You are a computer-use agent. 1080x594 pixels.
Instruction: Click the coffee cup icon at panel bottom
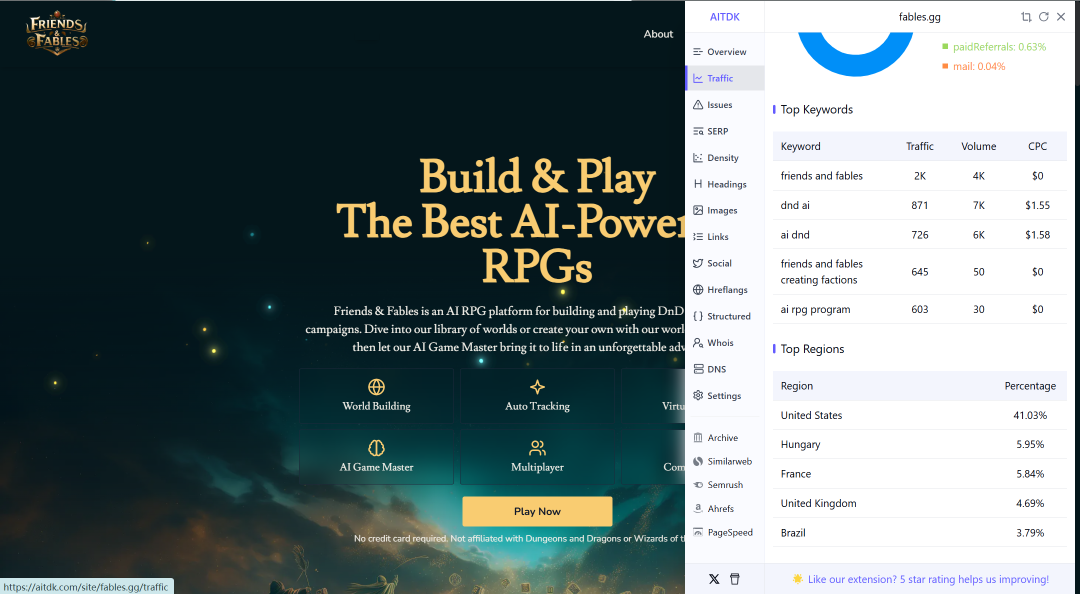(x=735, y=579)
